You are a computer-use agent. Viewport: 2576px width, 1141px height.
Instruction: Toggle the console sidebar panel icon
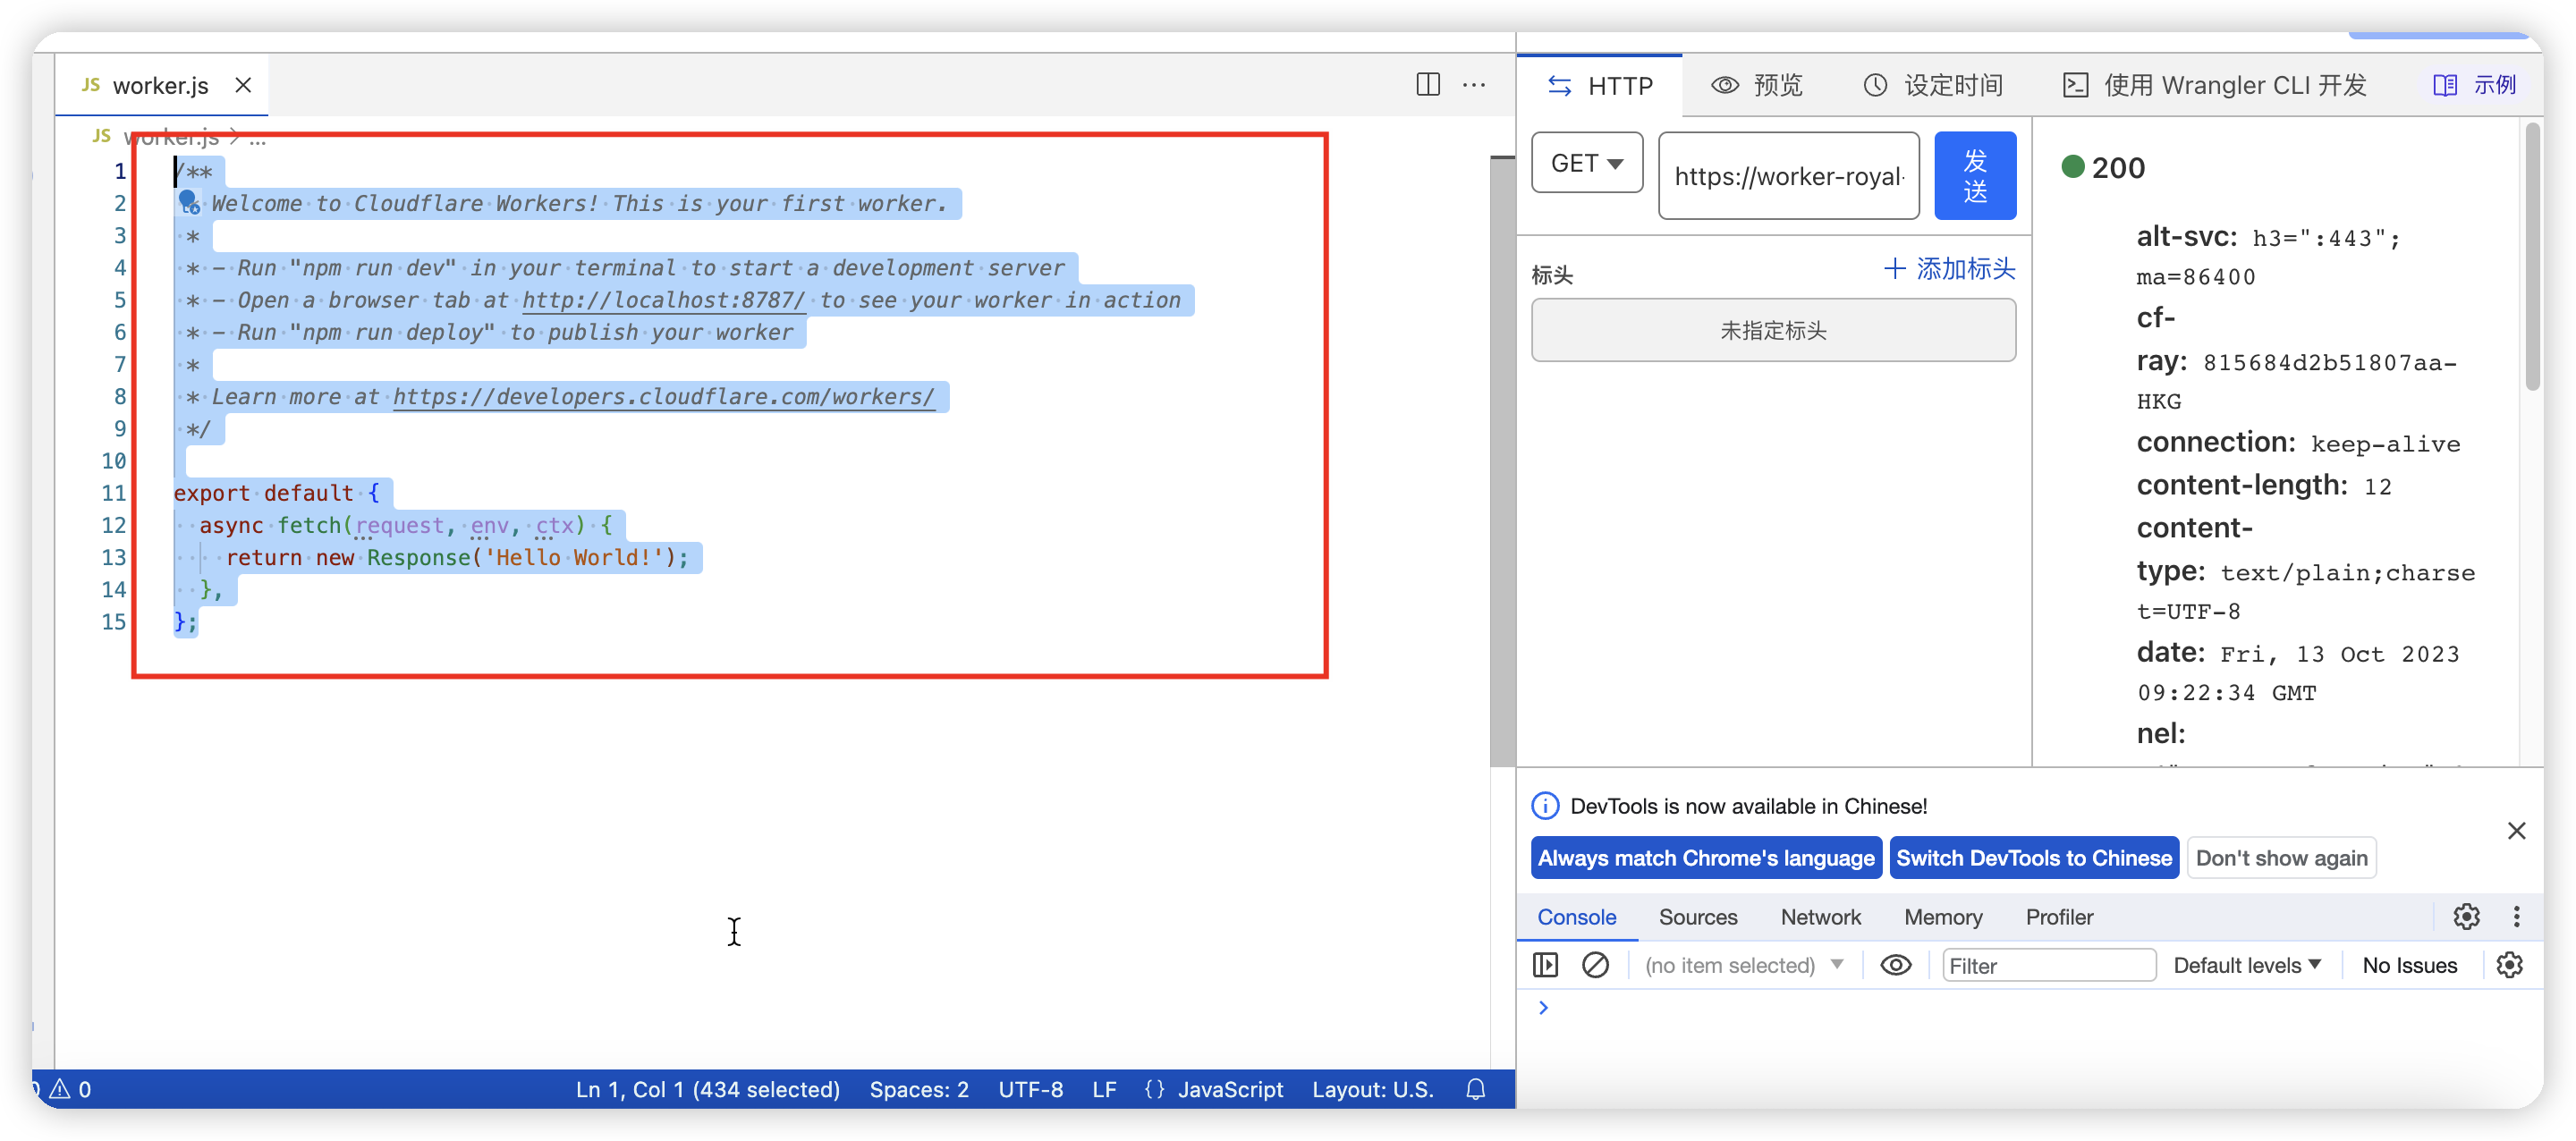pos(1545,965)
